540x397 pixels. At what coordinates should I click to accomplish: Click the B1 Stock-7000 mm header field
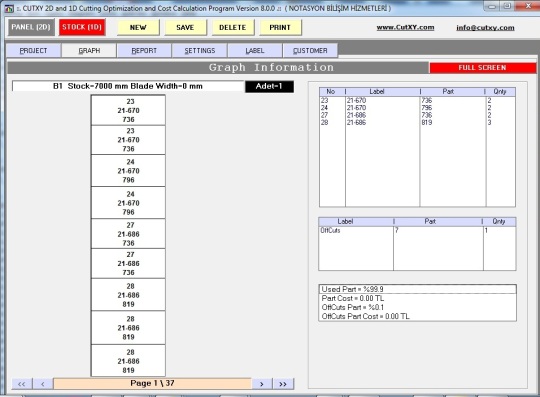point(128,86)
